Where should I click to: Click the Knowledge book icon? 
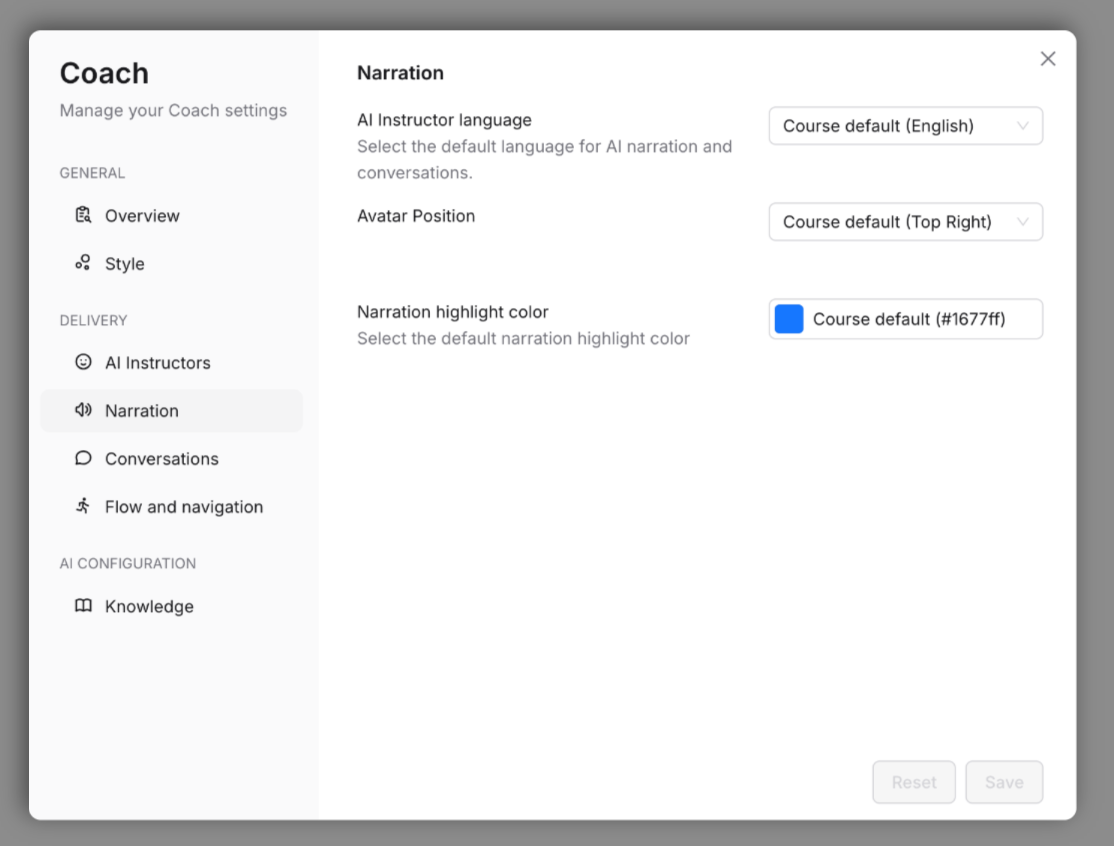click(84, 606)
